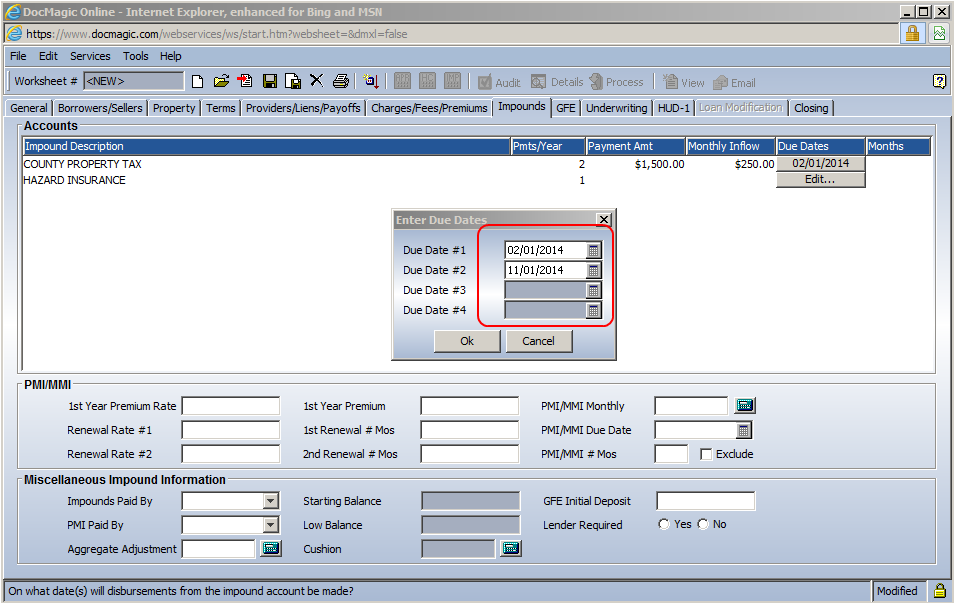Image resolution: width=954 pixels, height=603 pixels.
Task: Expand the PMI Paid By dropdown
Action: [271, 525]
